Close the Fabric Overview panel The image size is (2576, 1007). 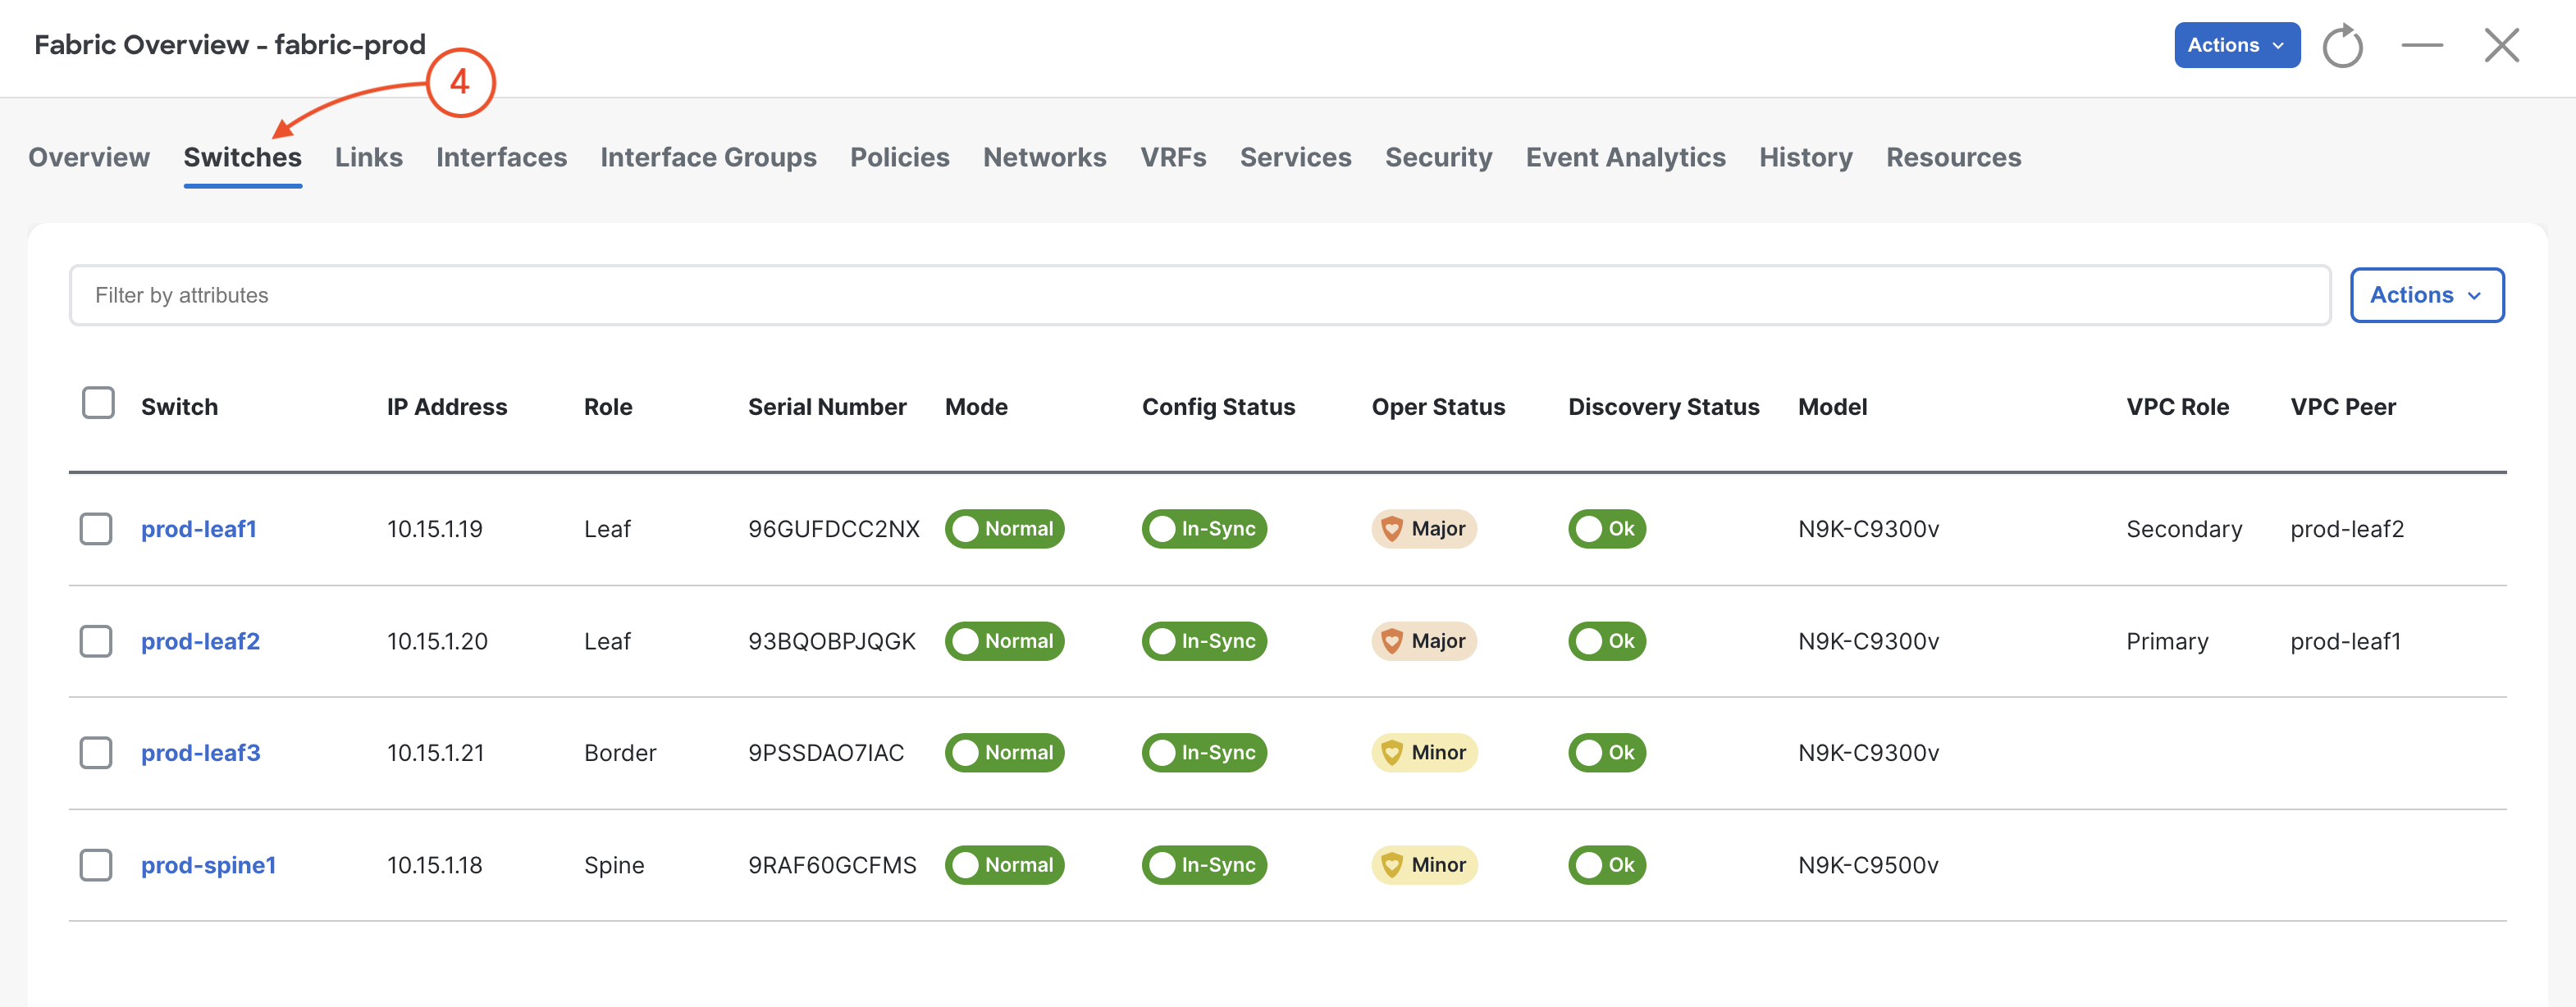click(2501, 45)
